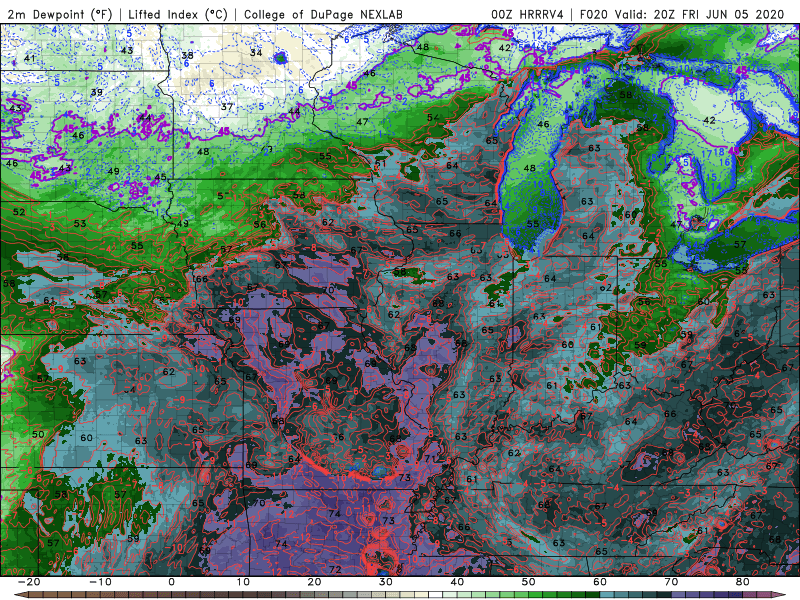Click the -10 label on the color scale

(100, 582)
